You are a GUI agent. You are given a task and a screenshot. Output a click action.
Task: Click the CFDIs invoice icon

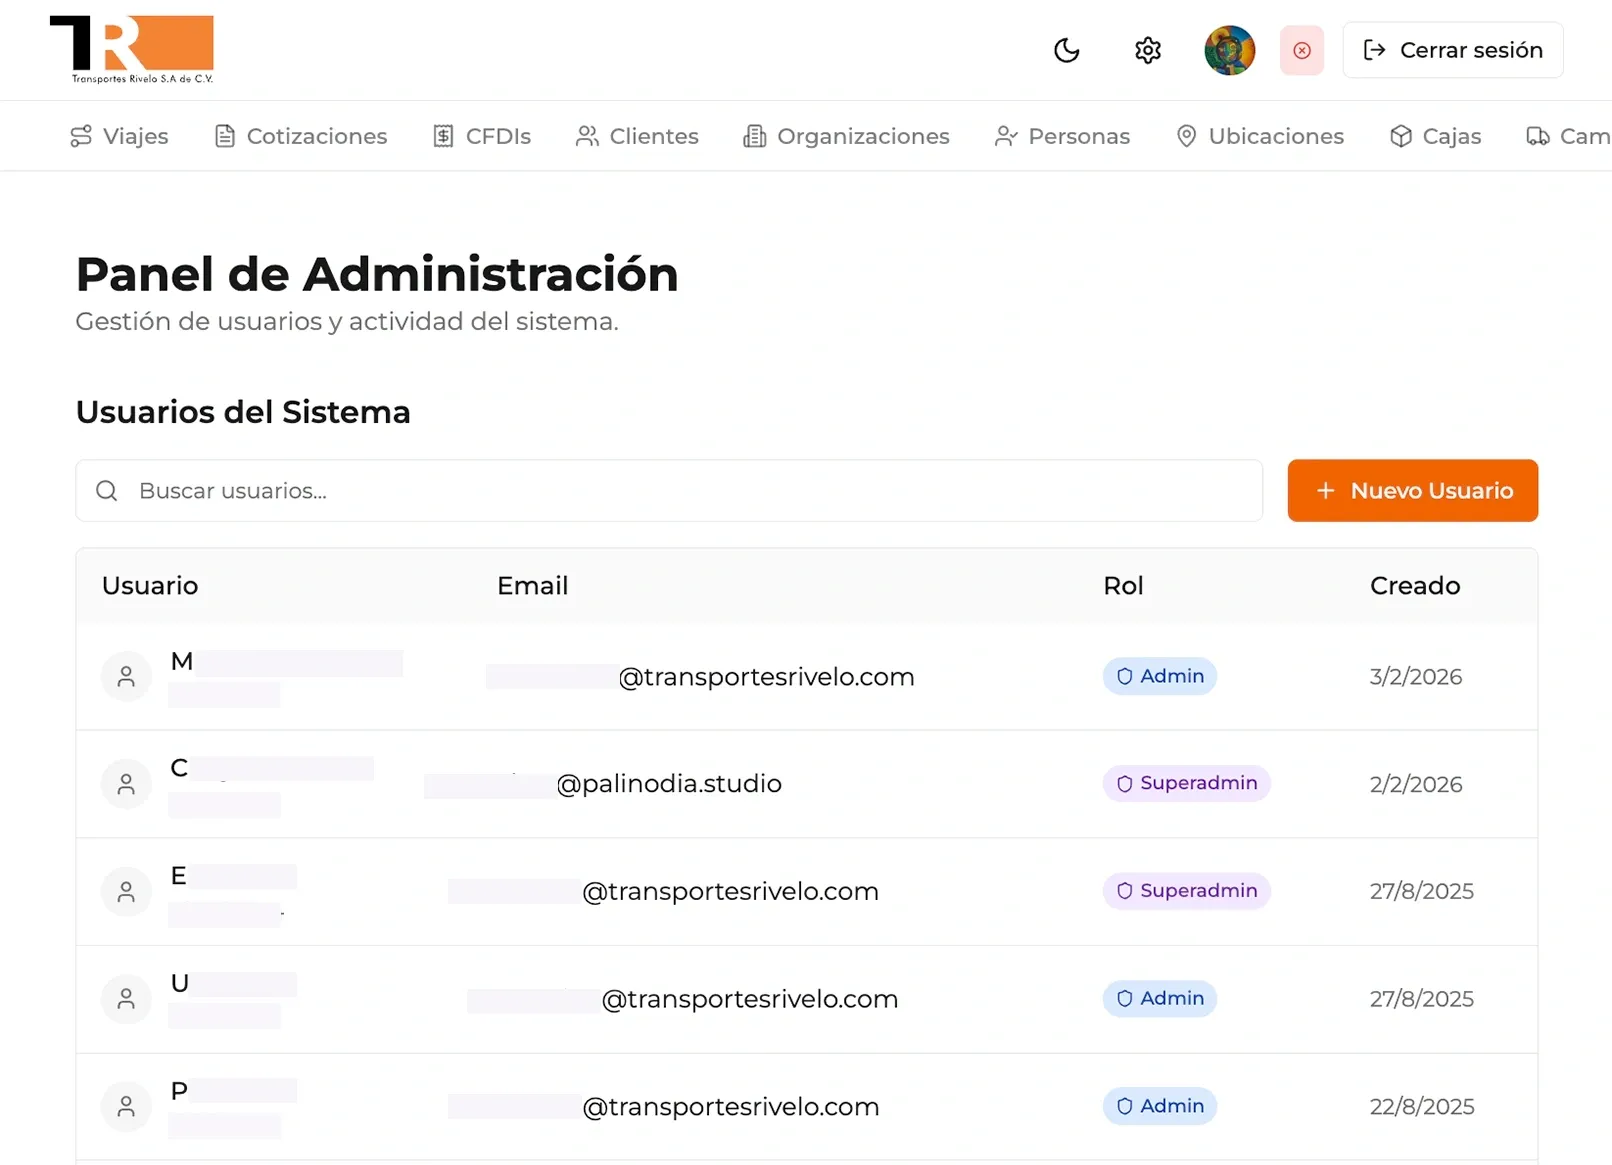(x=444, y=136)
